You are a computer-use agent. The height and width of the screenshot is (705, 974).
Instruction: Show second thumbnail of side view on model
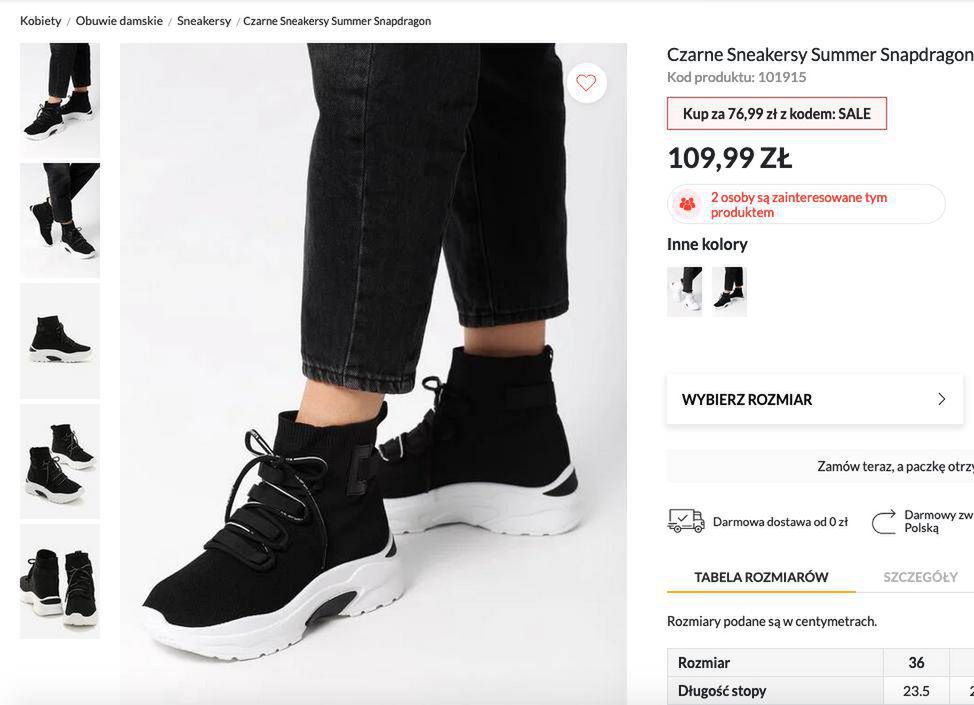[x=60, y=220]
